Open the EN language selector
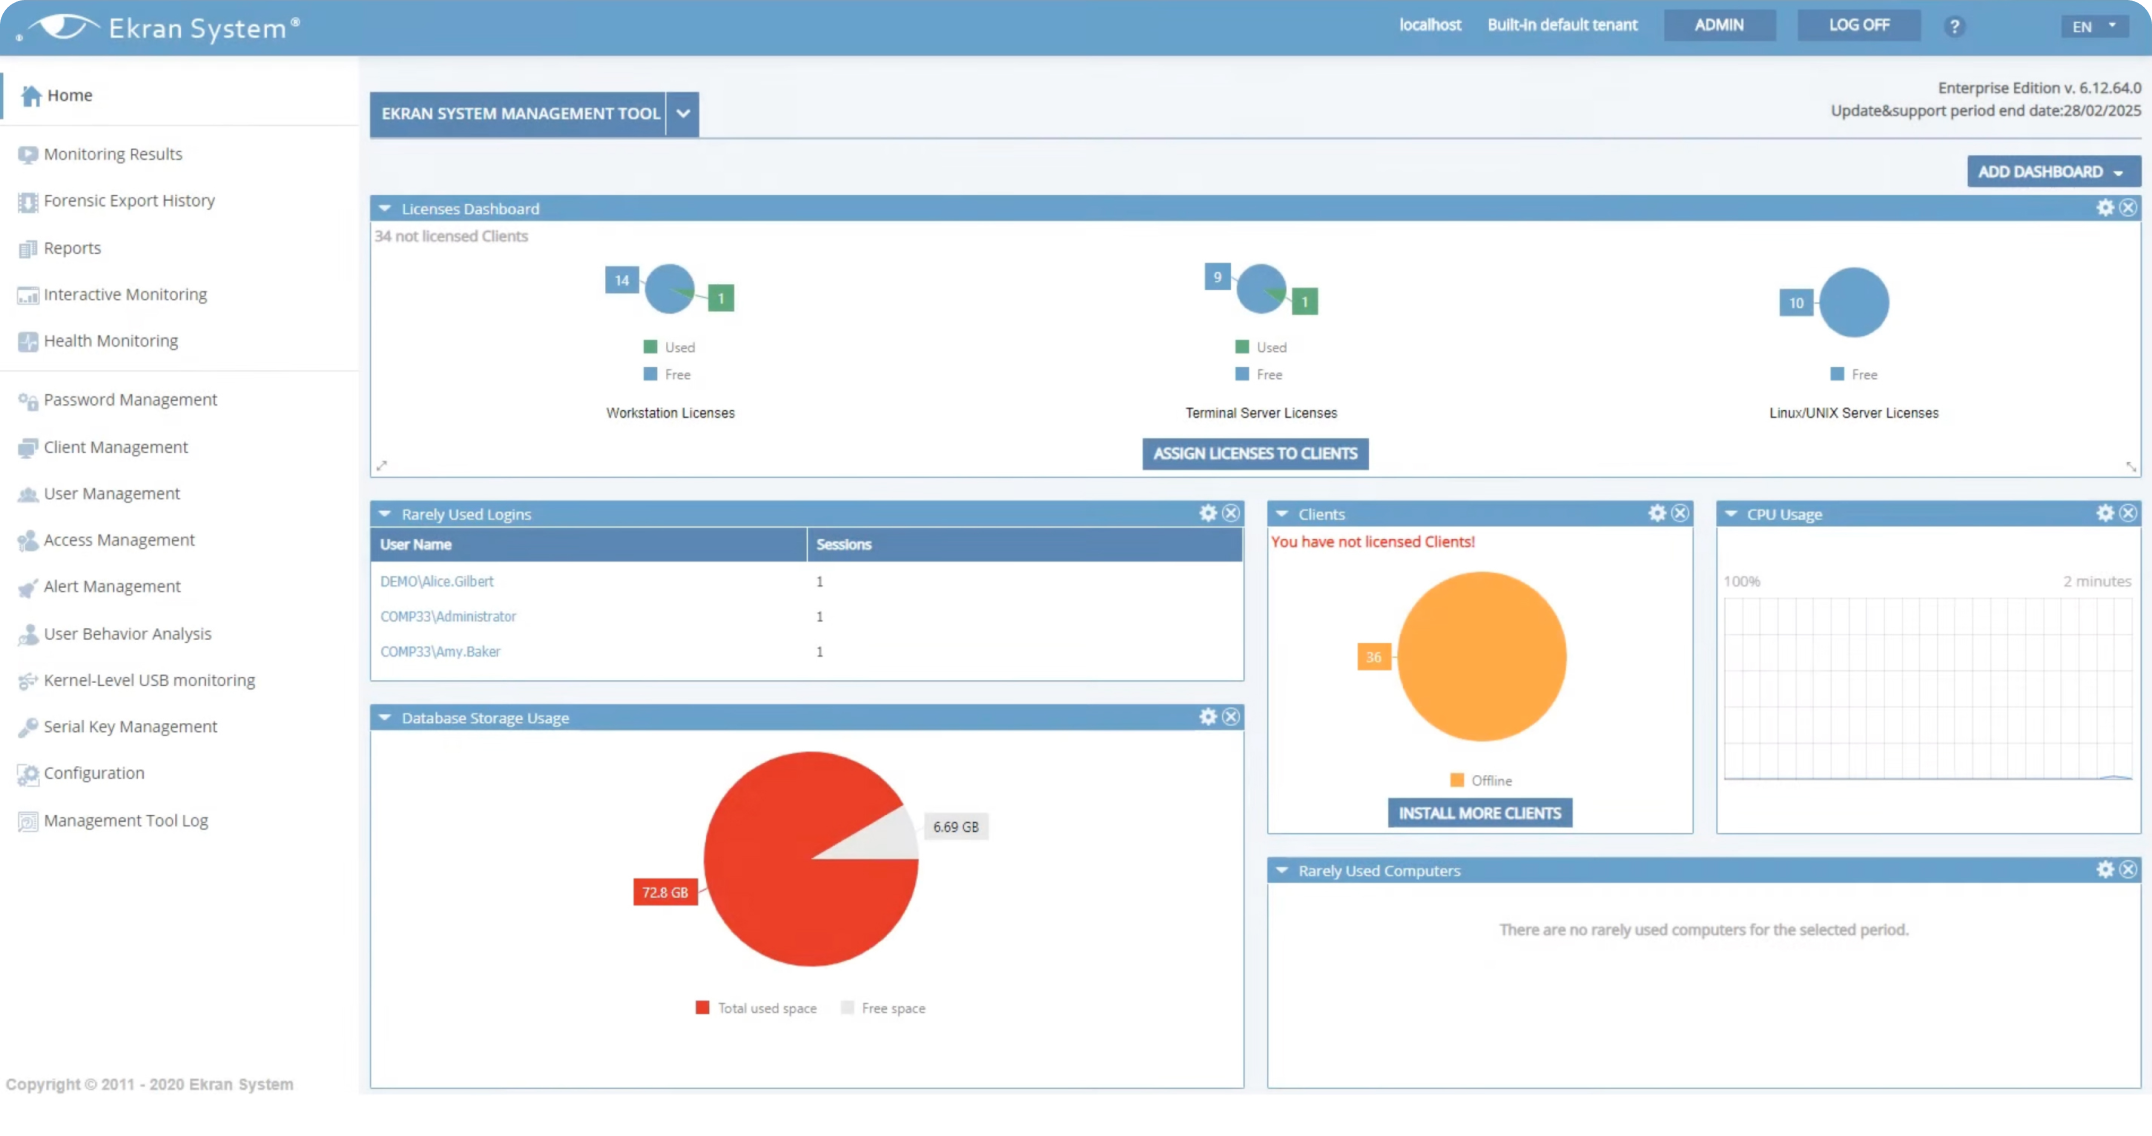This screenshot has height=1136, width=2152. pos(2095,27)
